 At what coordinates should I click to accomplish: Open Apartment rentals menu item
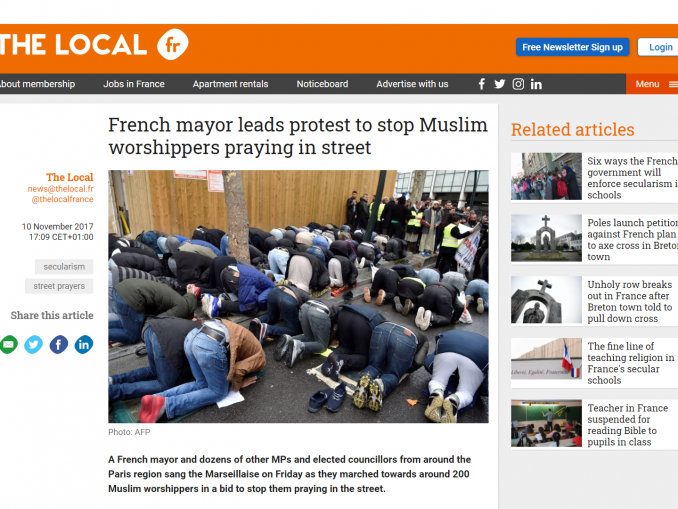point(230,84)
